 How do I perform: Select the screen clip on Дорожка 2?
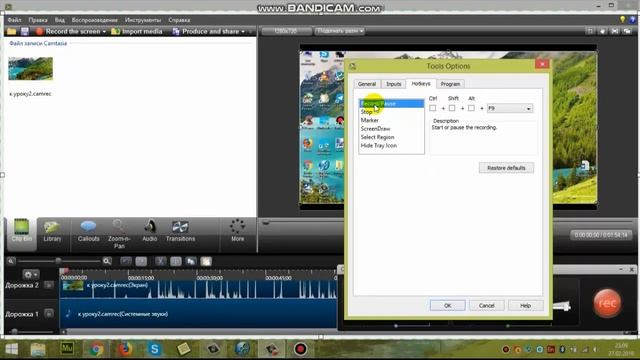pyautogui.click(x=198, y=289)
